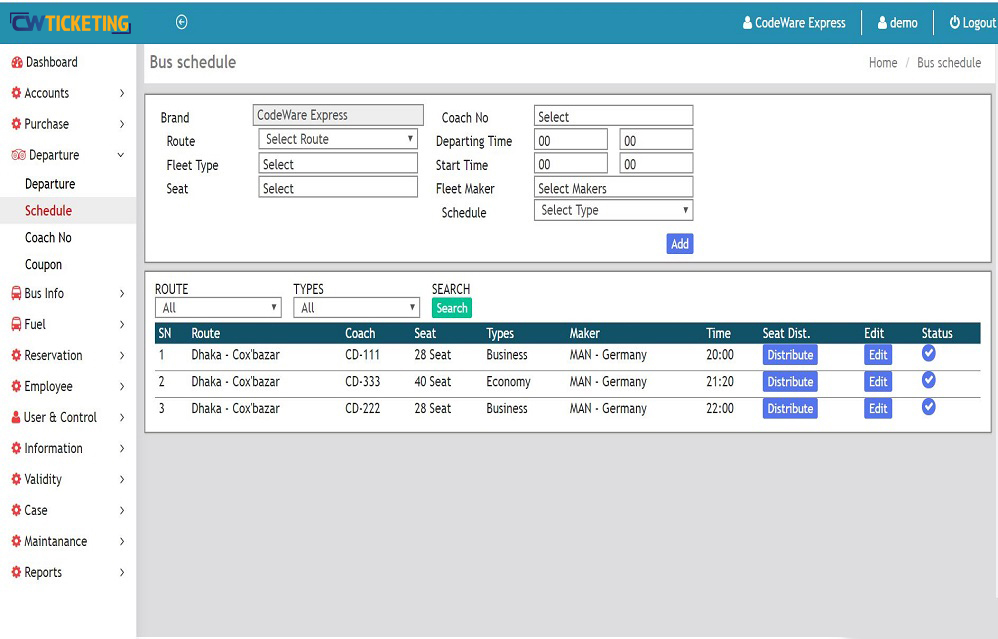Open the Select Route dropdown
The image size is (998, 639).
[338, 138]
